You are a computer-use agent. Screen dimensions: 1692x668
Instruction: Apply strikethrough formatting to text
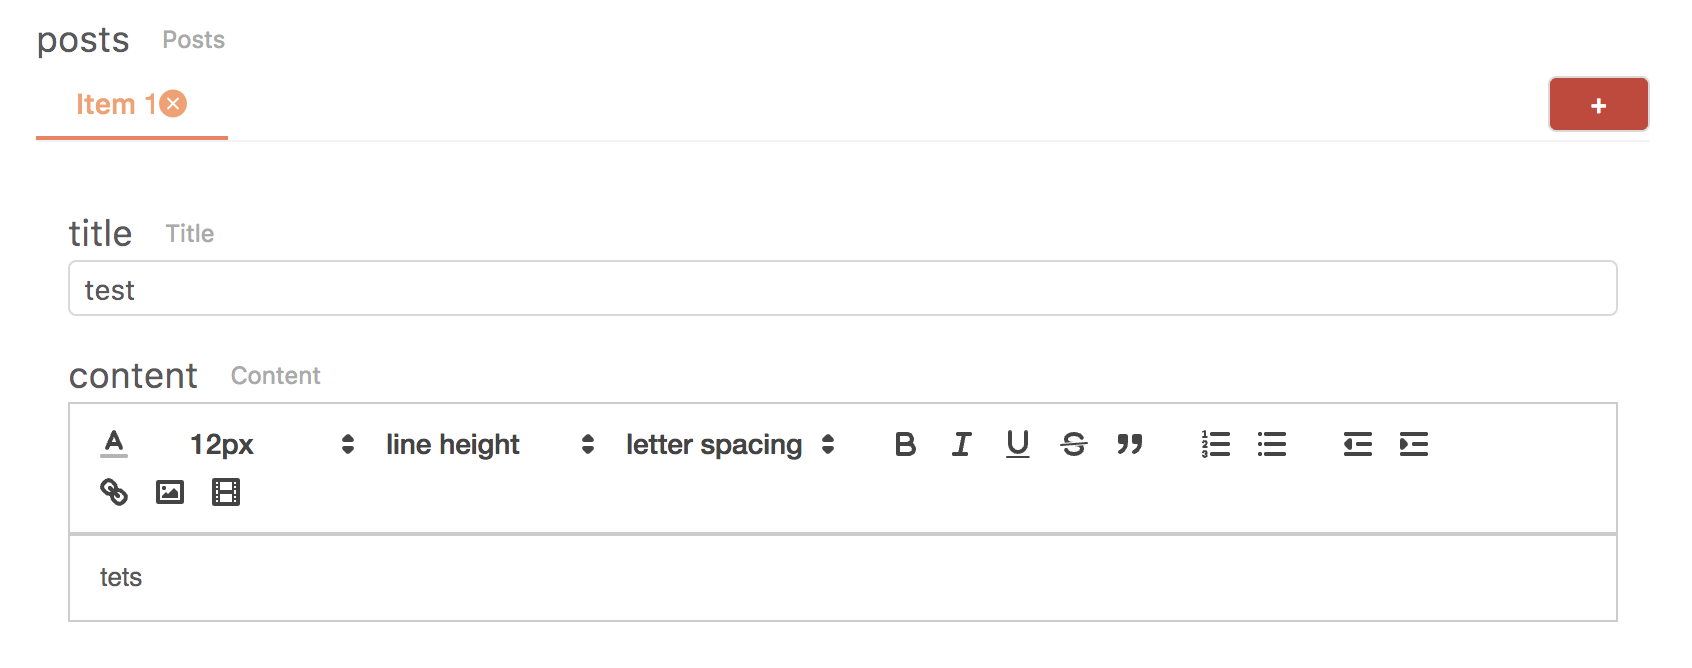click(1074, 444)
